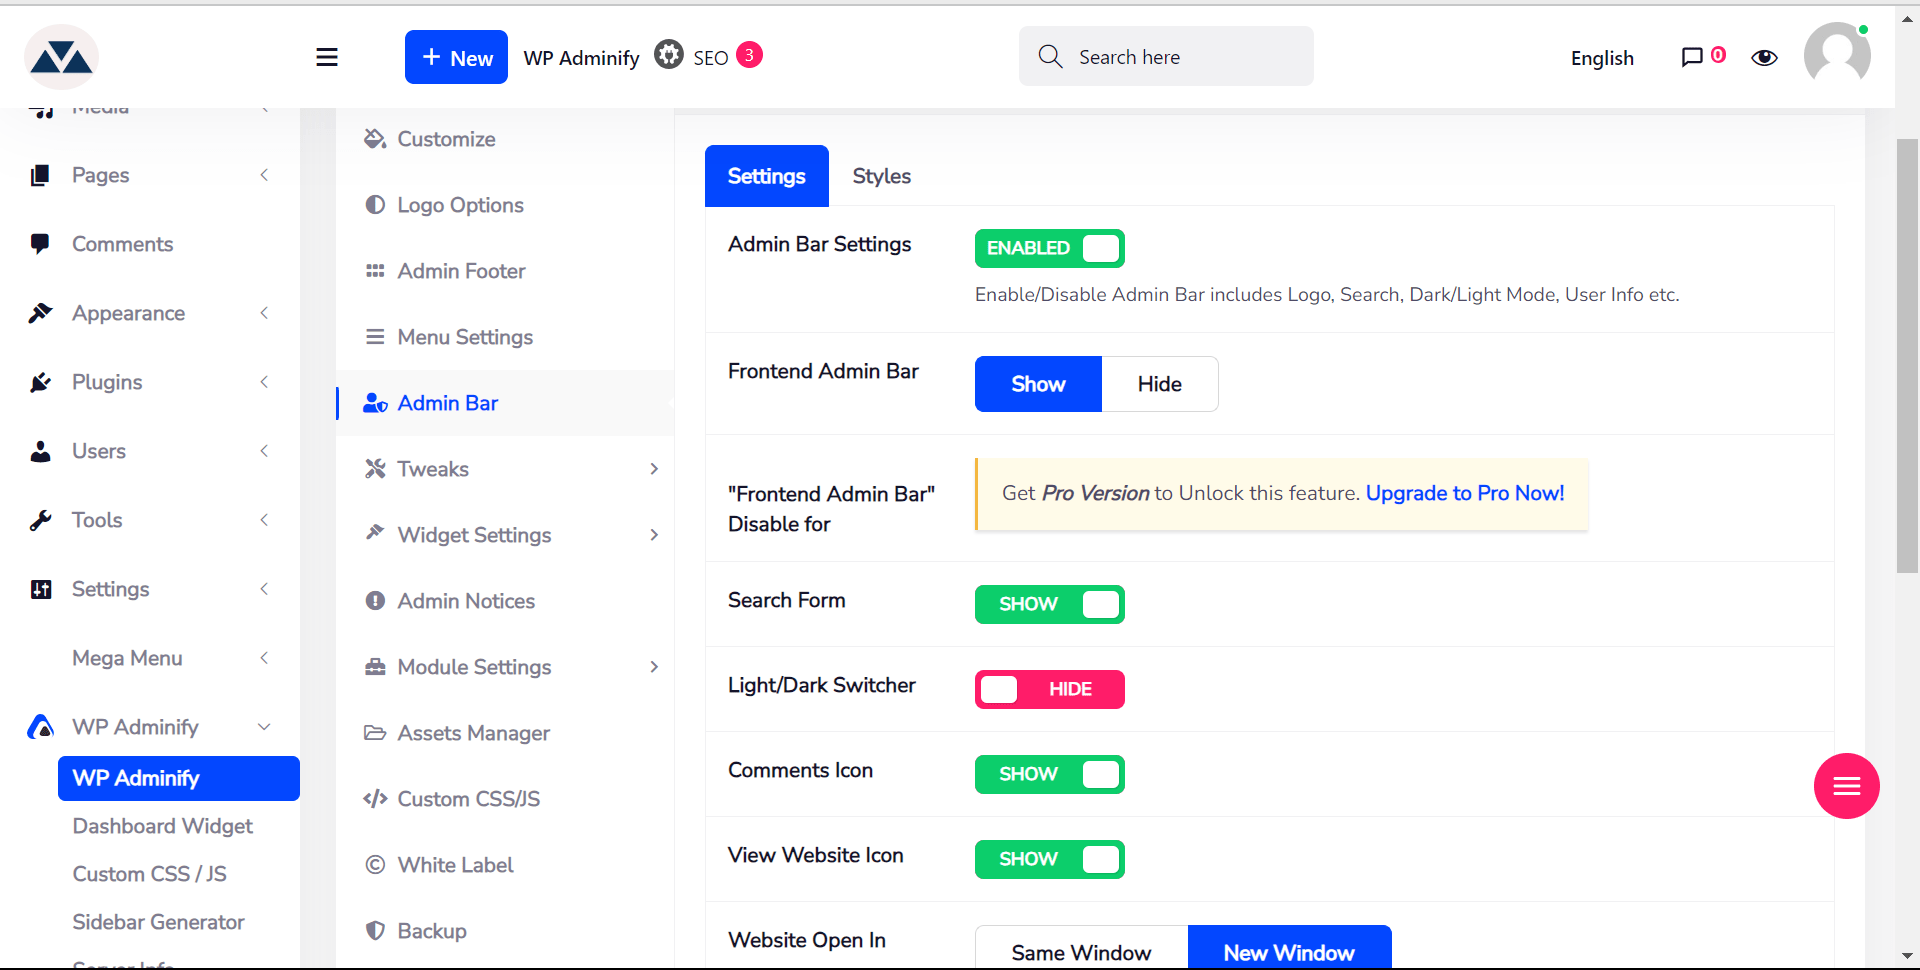Open Dashboard Widget submenu item

click(162, 826)
